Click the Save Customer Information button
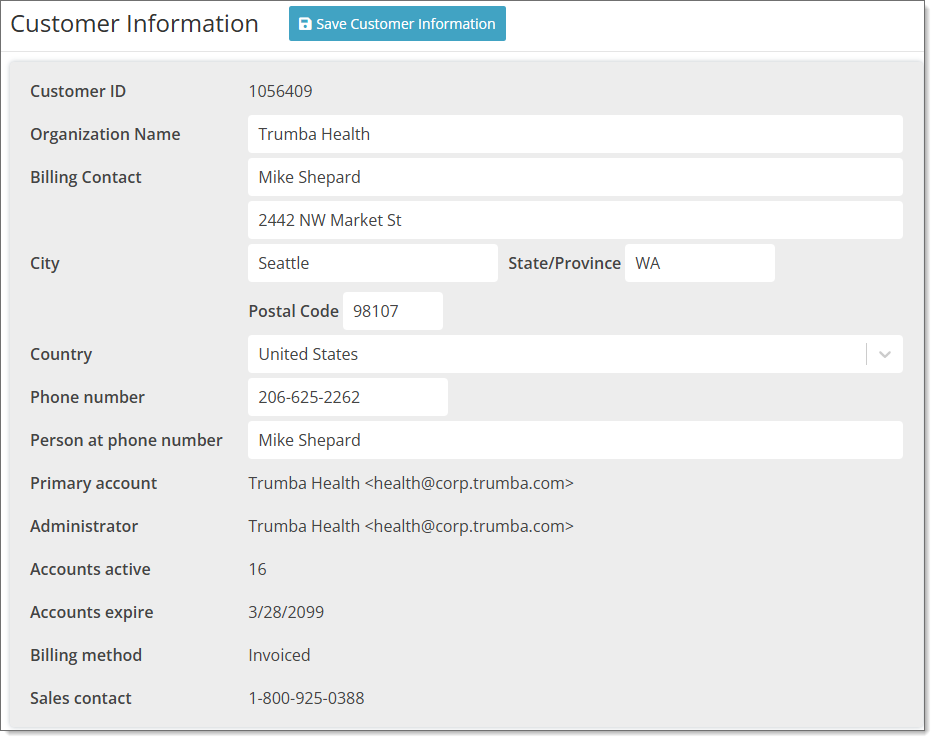This screenshot has height=741, width=935. point(397,23)
